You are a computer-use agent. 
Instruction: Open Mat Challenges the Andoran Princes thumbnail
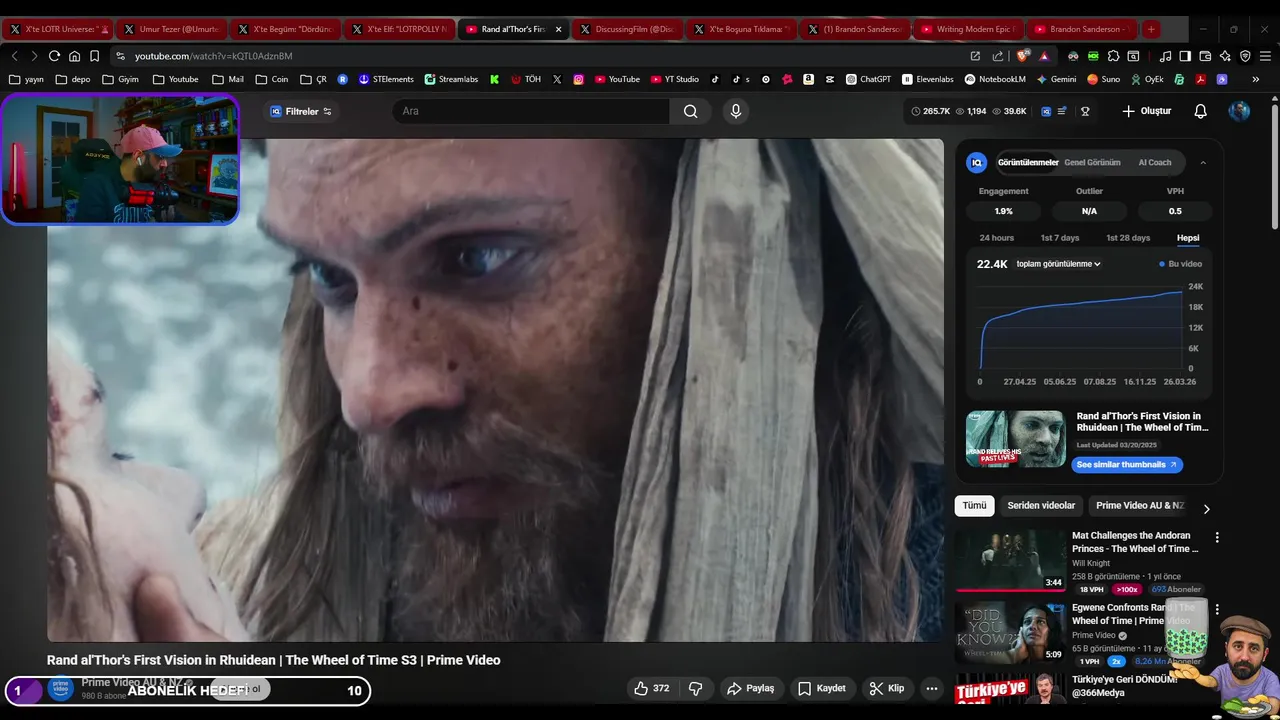tap(1010, 560)
